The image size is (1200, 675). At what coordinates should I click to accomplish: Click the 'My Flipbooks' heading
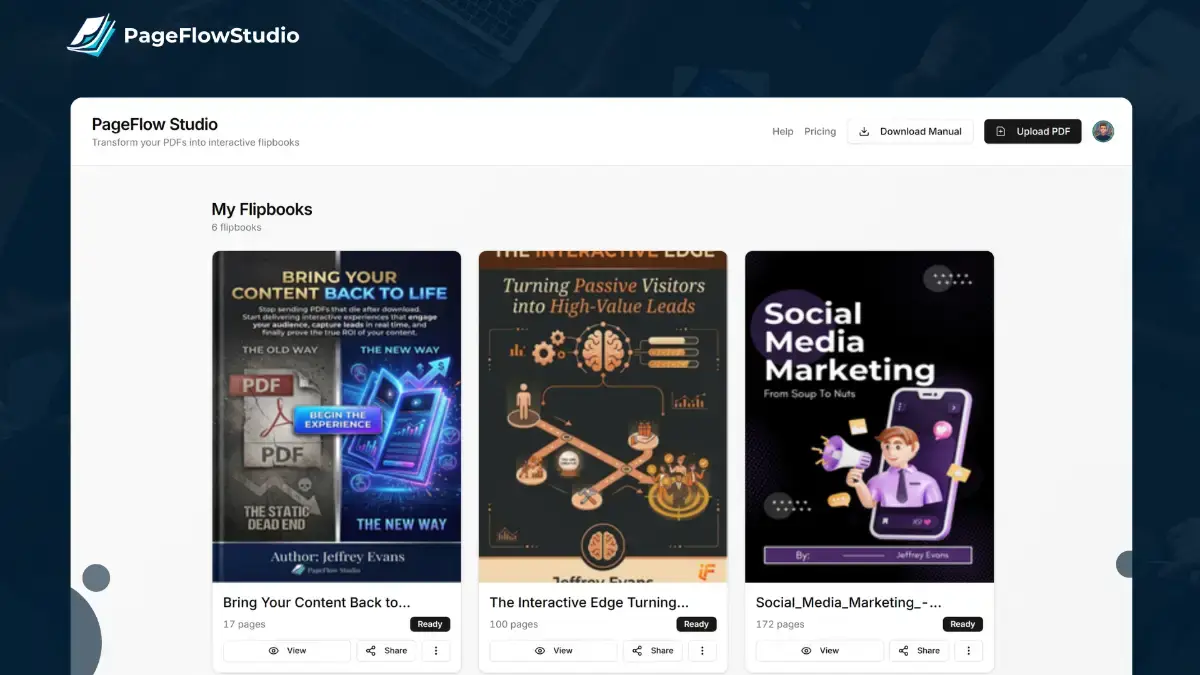(x=262, y=209)
